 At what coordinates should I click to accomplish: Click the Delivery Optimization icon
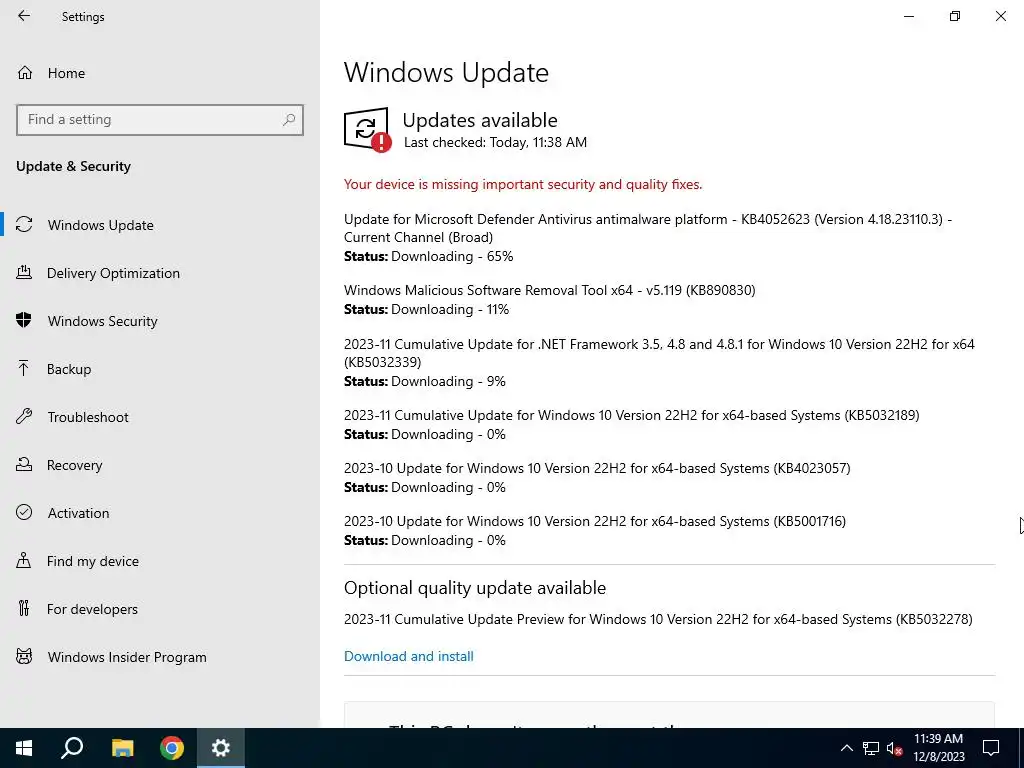(x=24, y=272)
